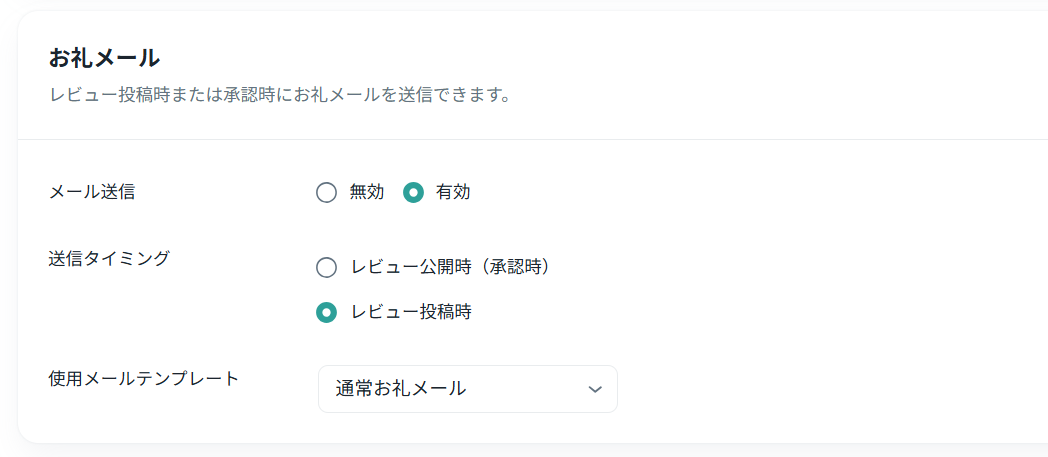Screen dimensions: 1048x457
Task: Click the 使用メールテンプレート field label
Action: [x=144, y=378]
